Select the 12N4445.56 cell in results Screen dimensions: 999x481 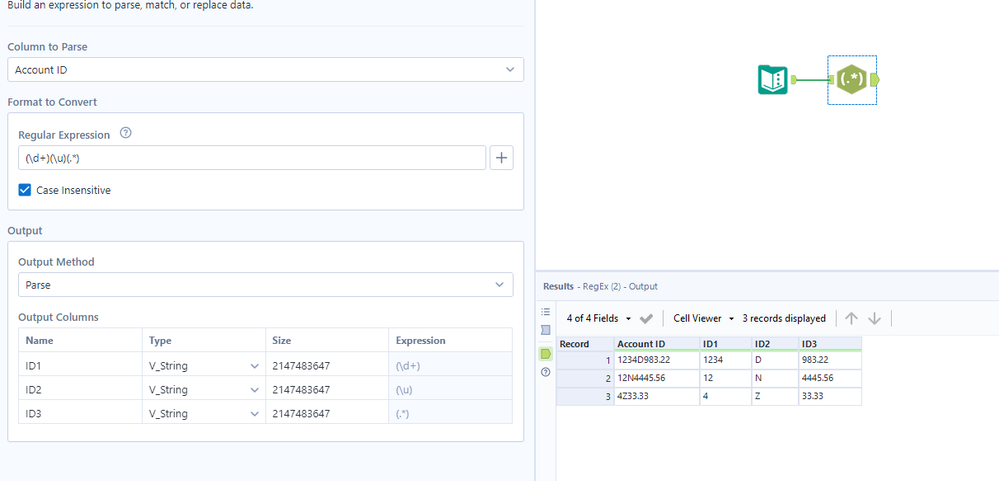[x=642, y=378]
